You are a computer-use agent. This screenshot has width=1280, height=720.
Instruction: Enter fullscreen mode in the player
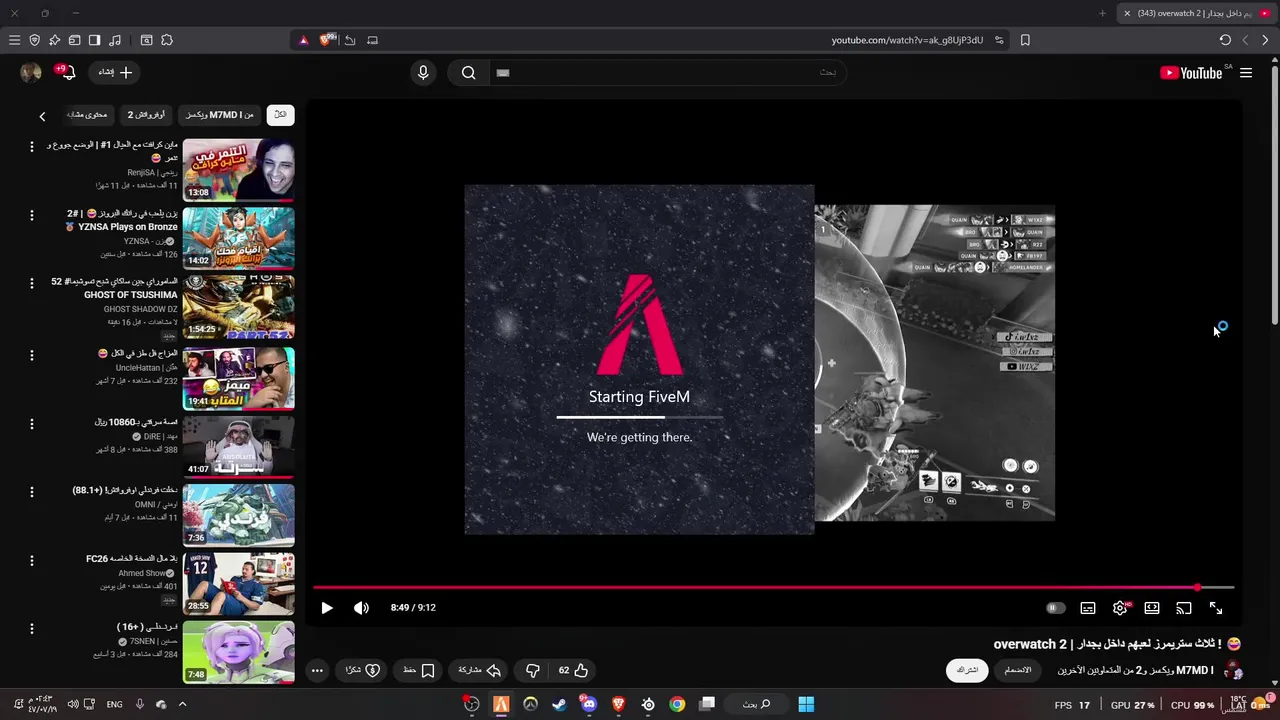pyautogui.click(x=1216, y=608)
